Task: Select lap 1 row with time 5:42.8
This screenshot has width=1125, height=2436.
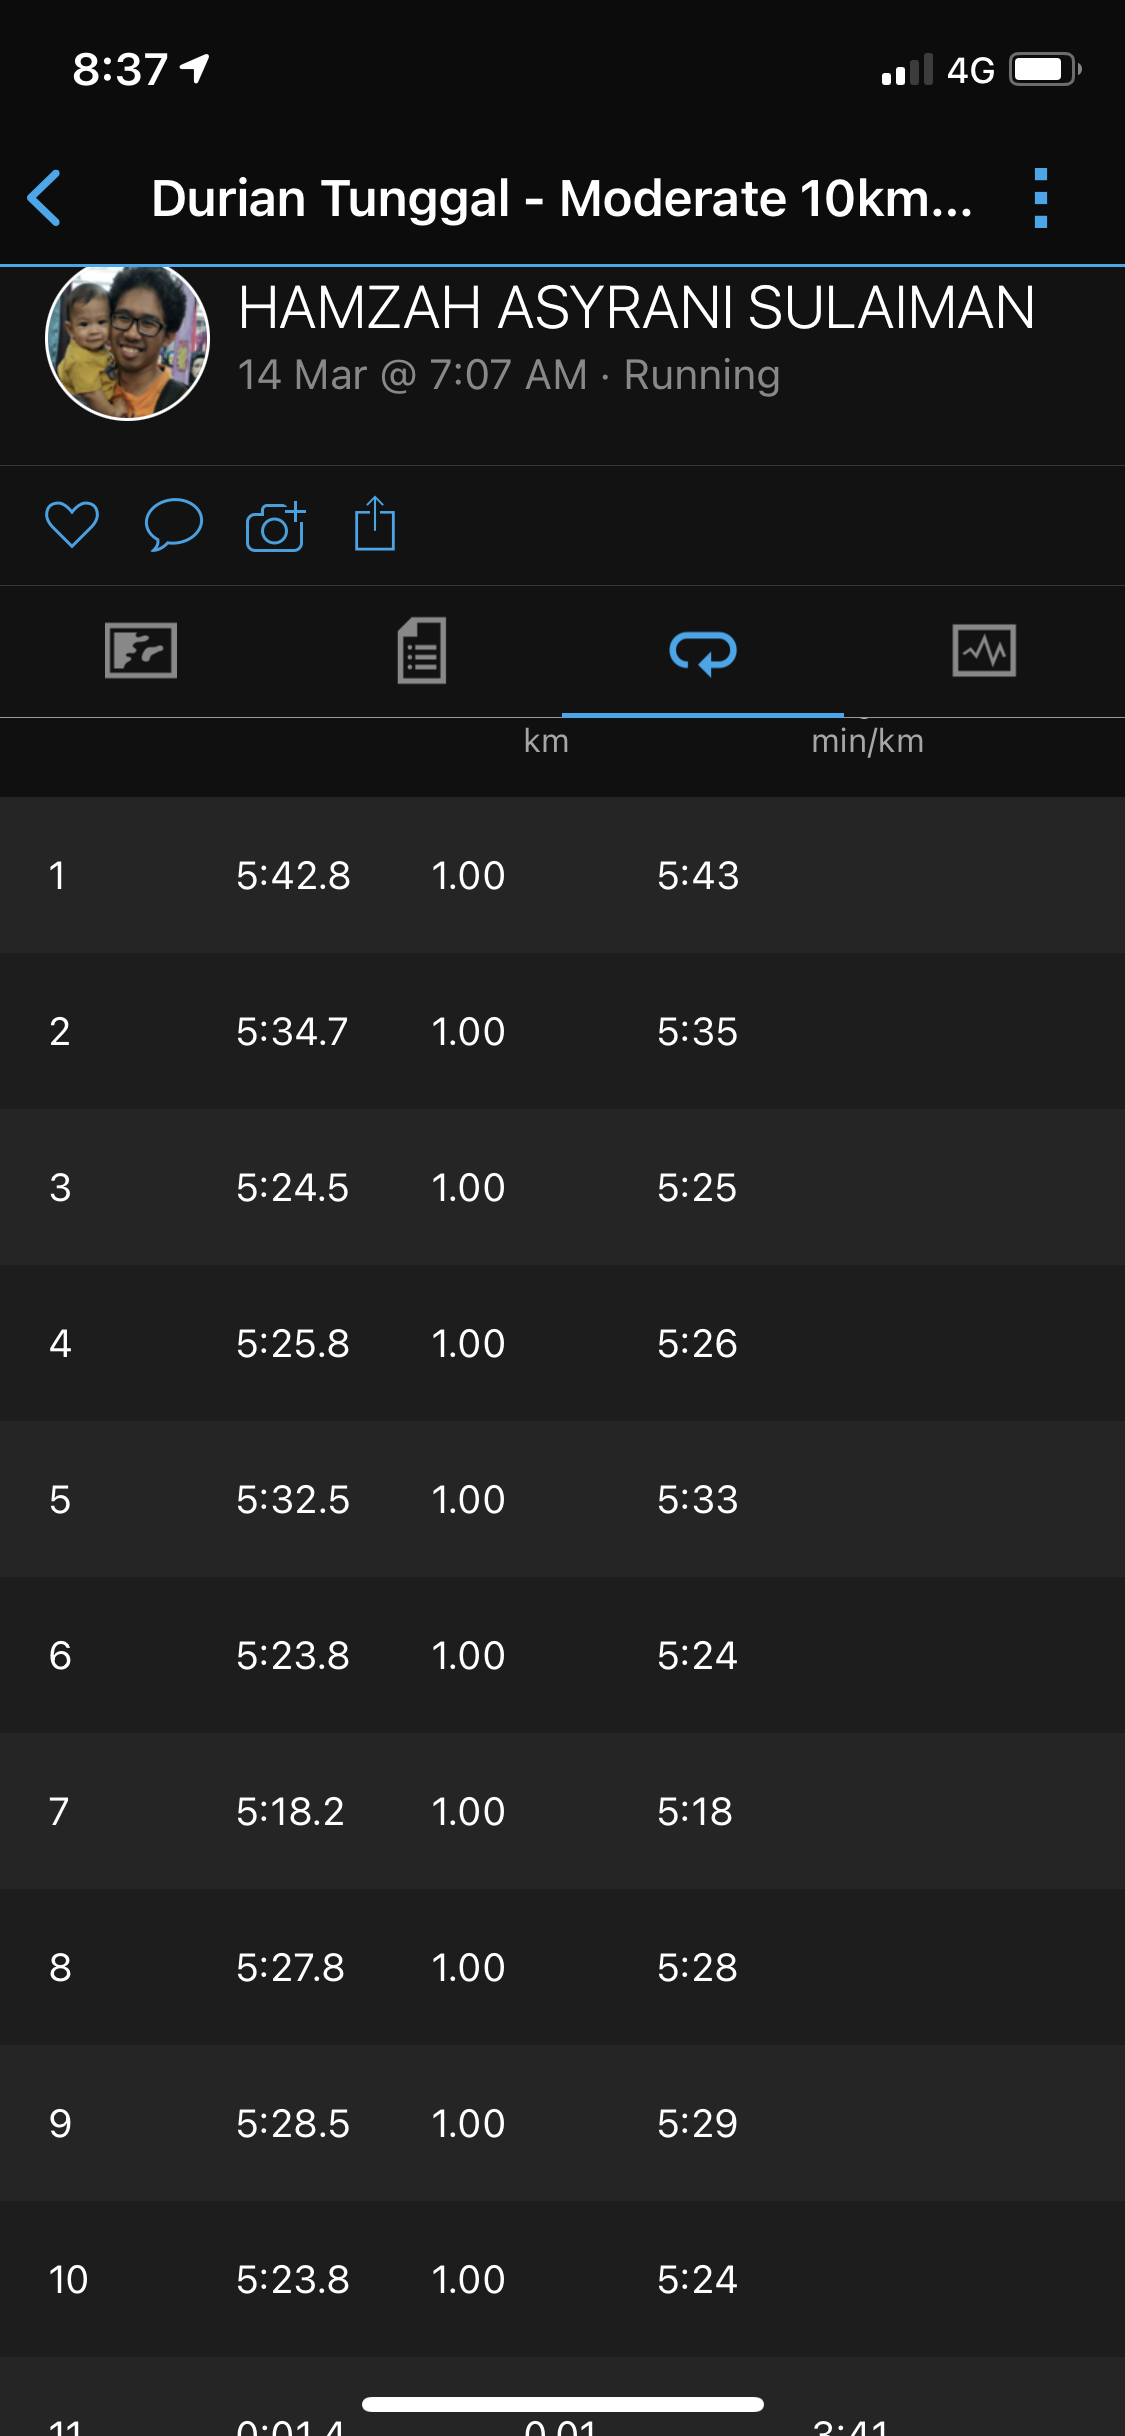Action: [x=562, y=875]
